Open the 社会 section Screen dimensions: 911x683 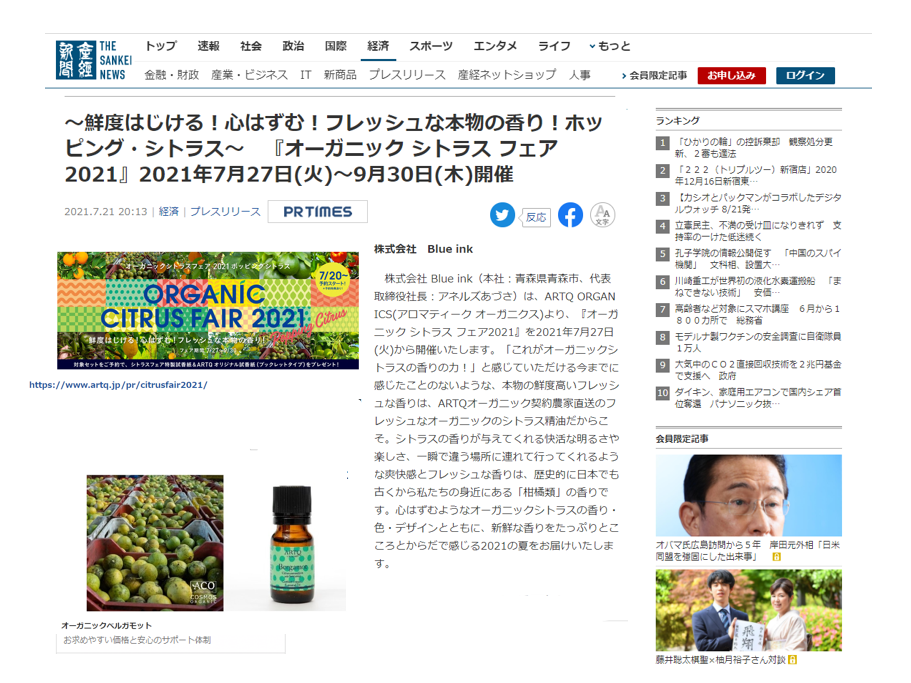tap(251, 46)
